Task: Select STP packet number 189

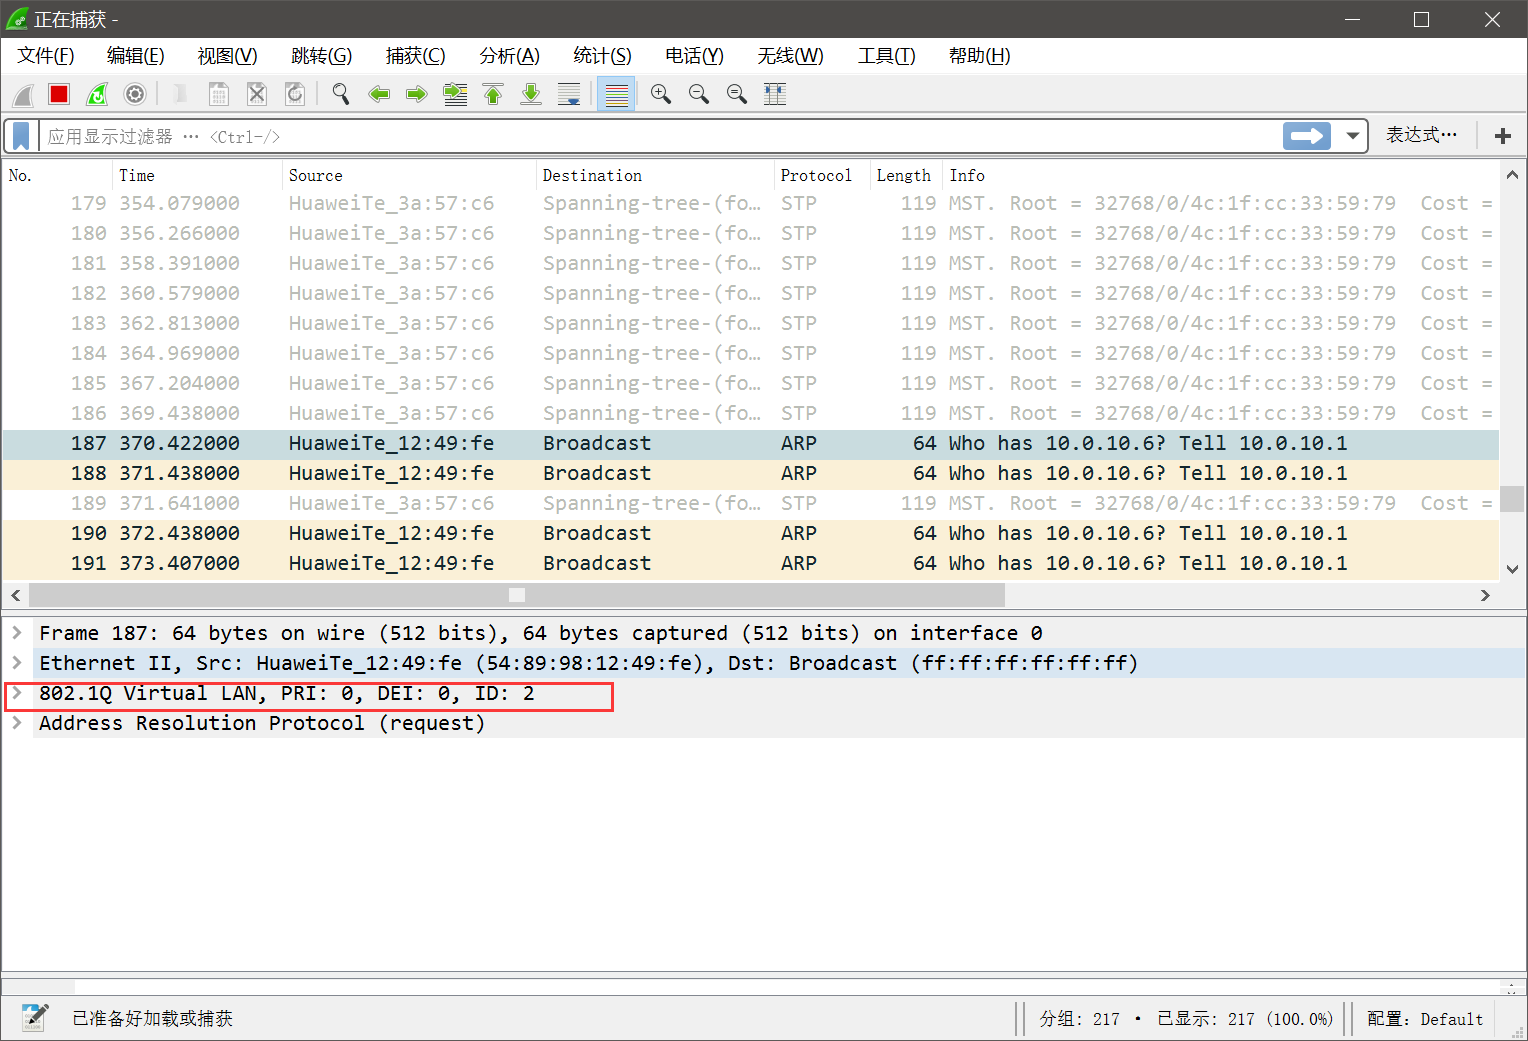Action: 750,503
